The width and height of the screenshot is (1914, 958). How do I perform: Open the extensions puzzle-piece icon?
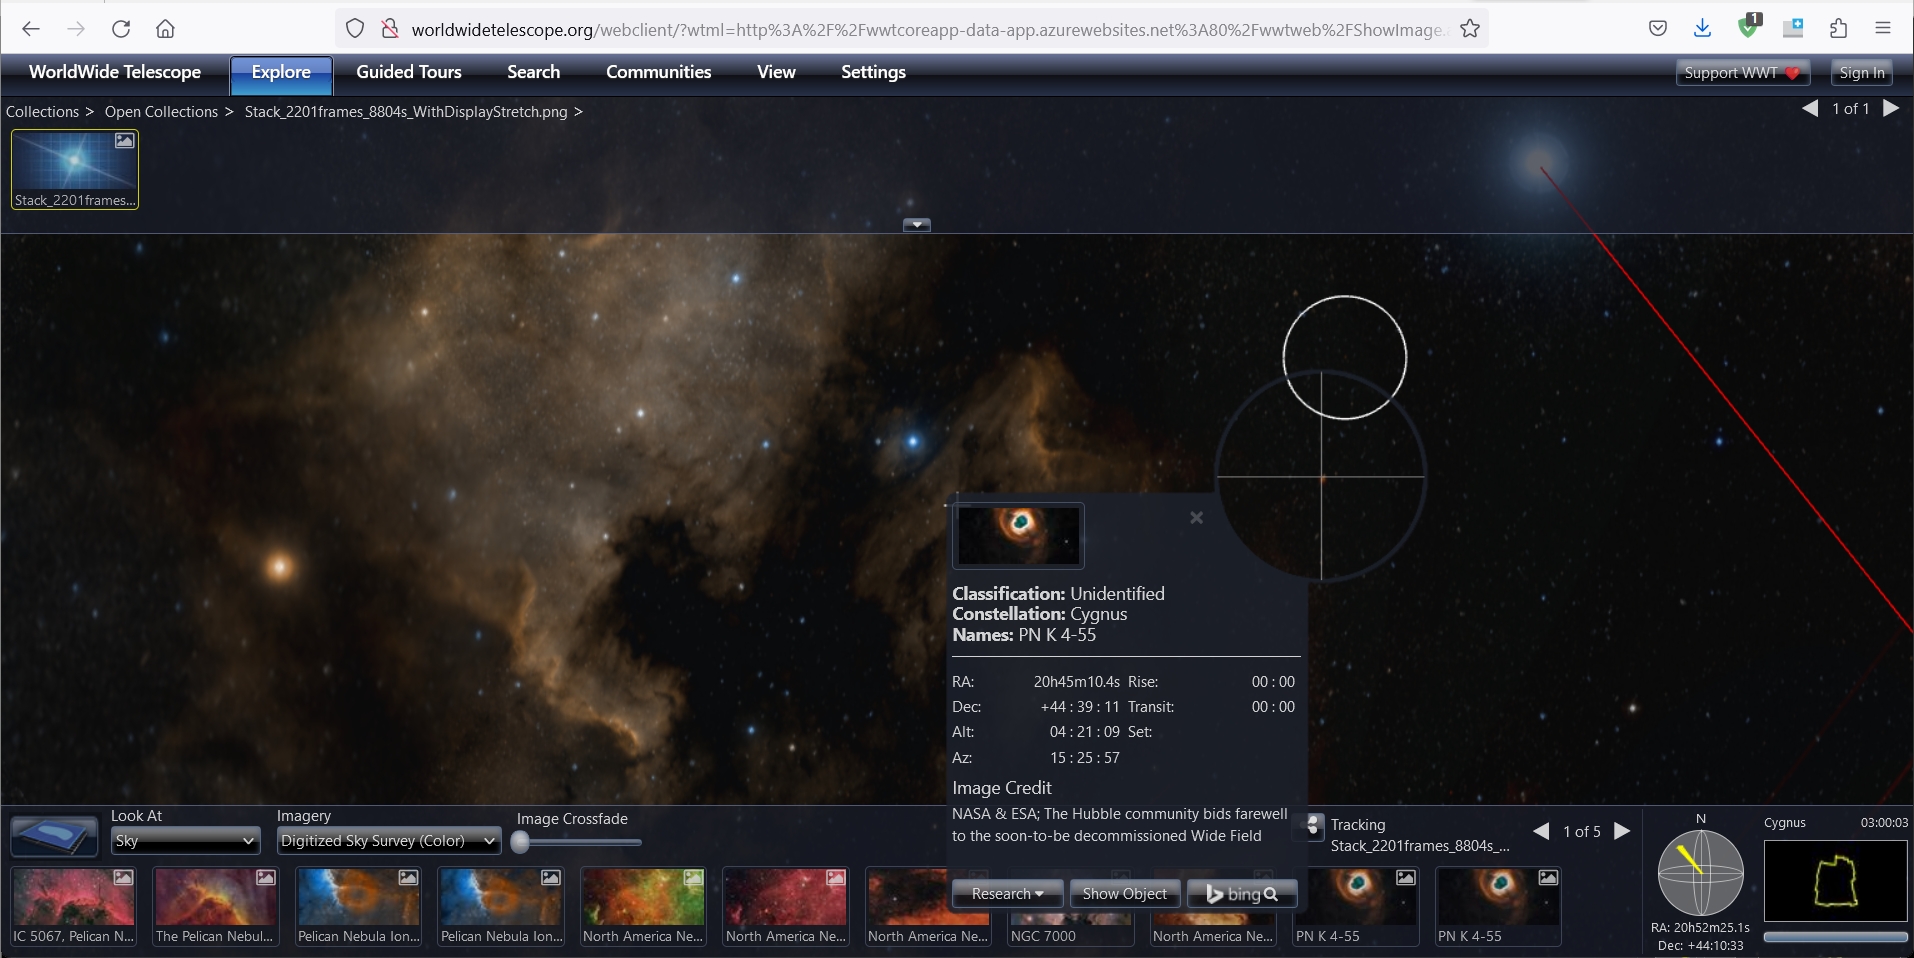pyautogui.click(x=1838, y=29)
